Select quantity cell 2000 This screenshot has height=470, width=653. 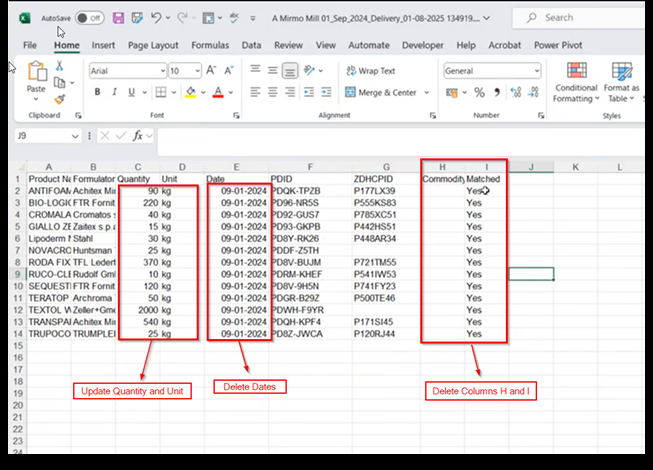[x=138, y=310]
